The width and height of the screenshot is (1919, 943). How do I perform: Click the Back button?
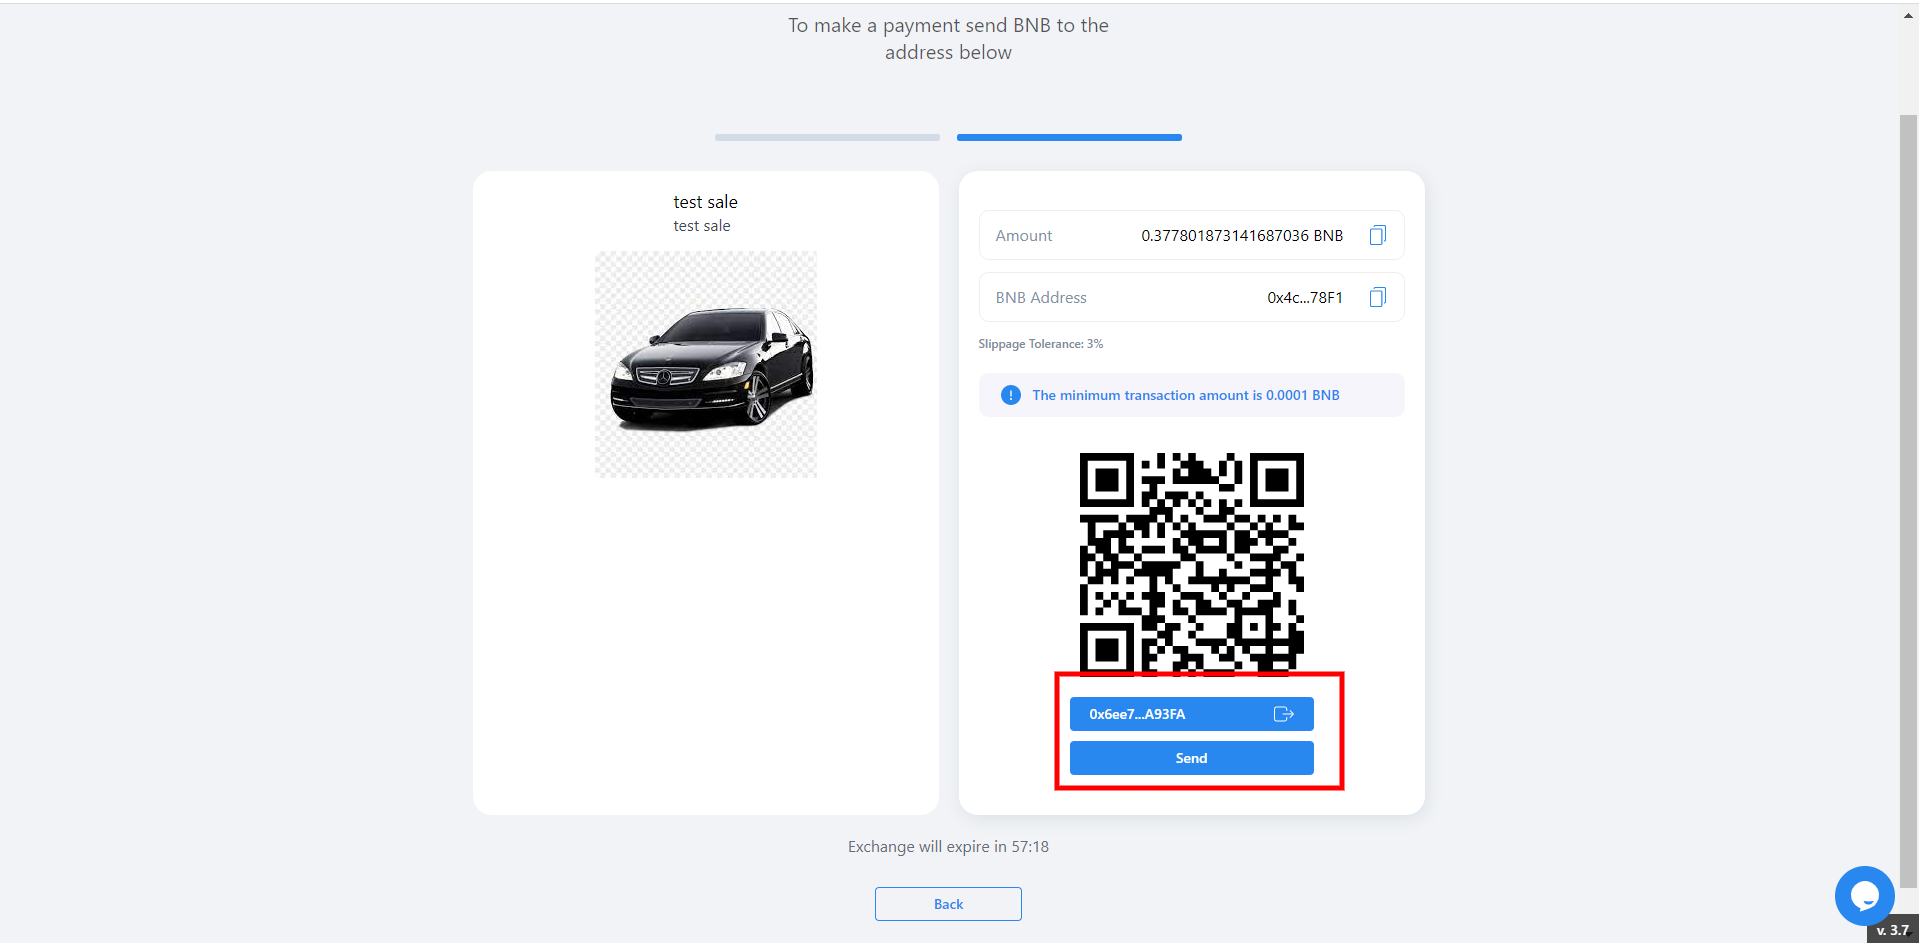coord(947,904)
